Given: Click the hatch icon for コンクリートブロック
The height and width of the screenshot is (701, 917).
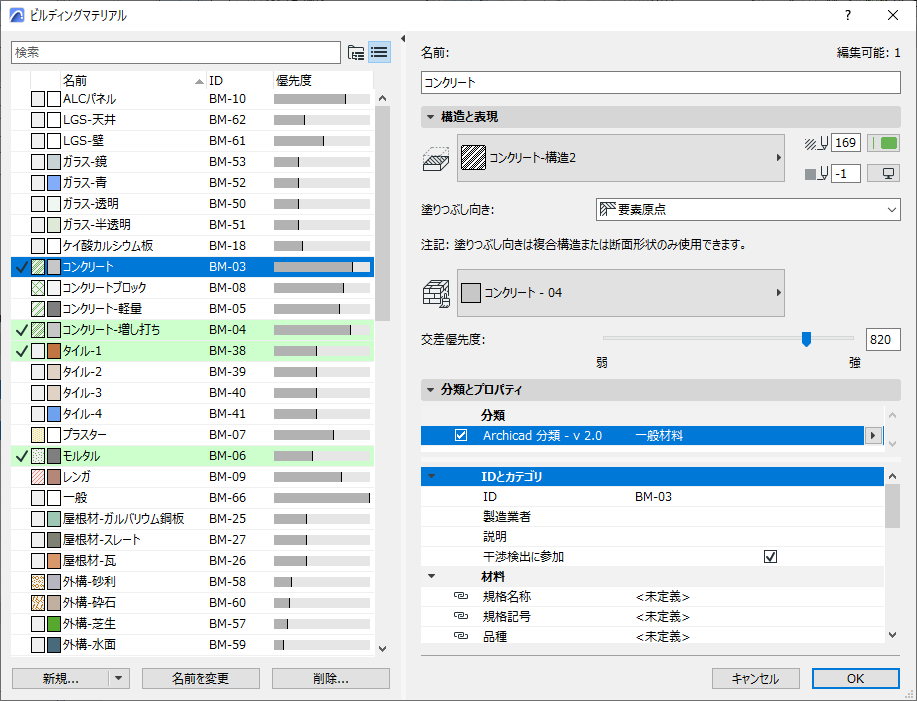Looking at the screenshot, I should pos(38,288).
